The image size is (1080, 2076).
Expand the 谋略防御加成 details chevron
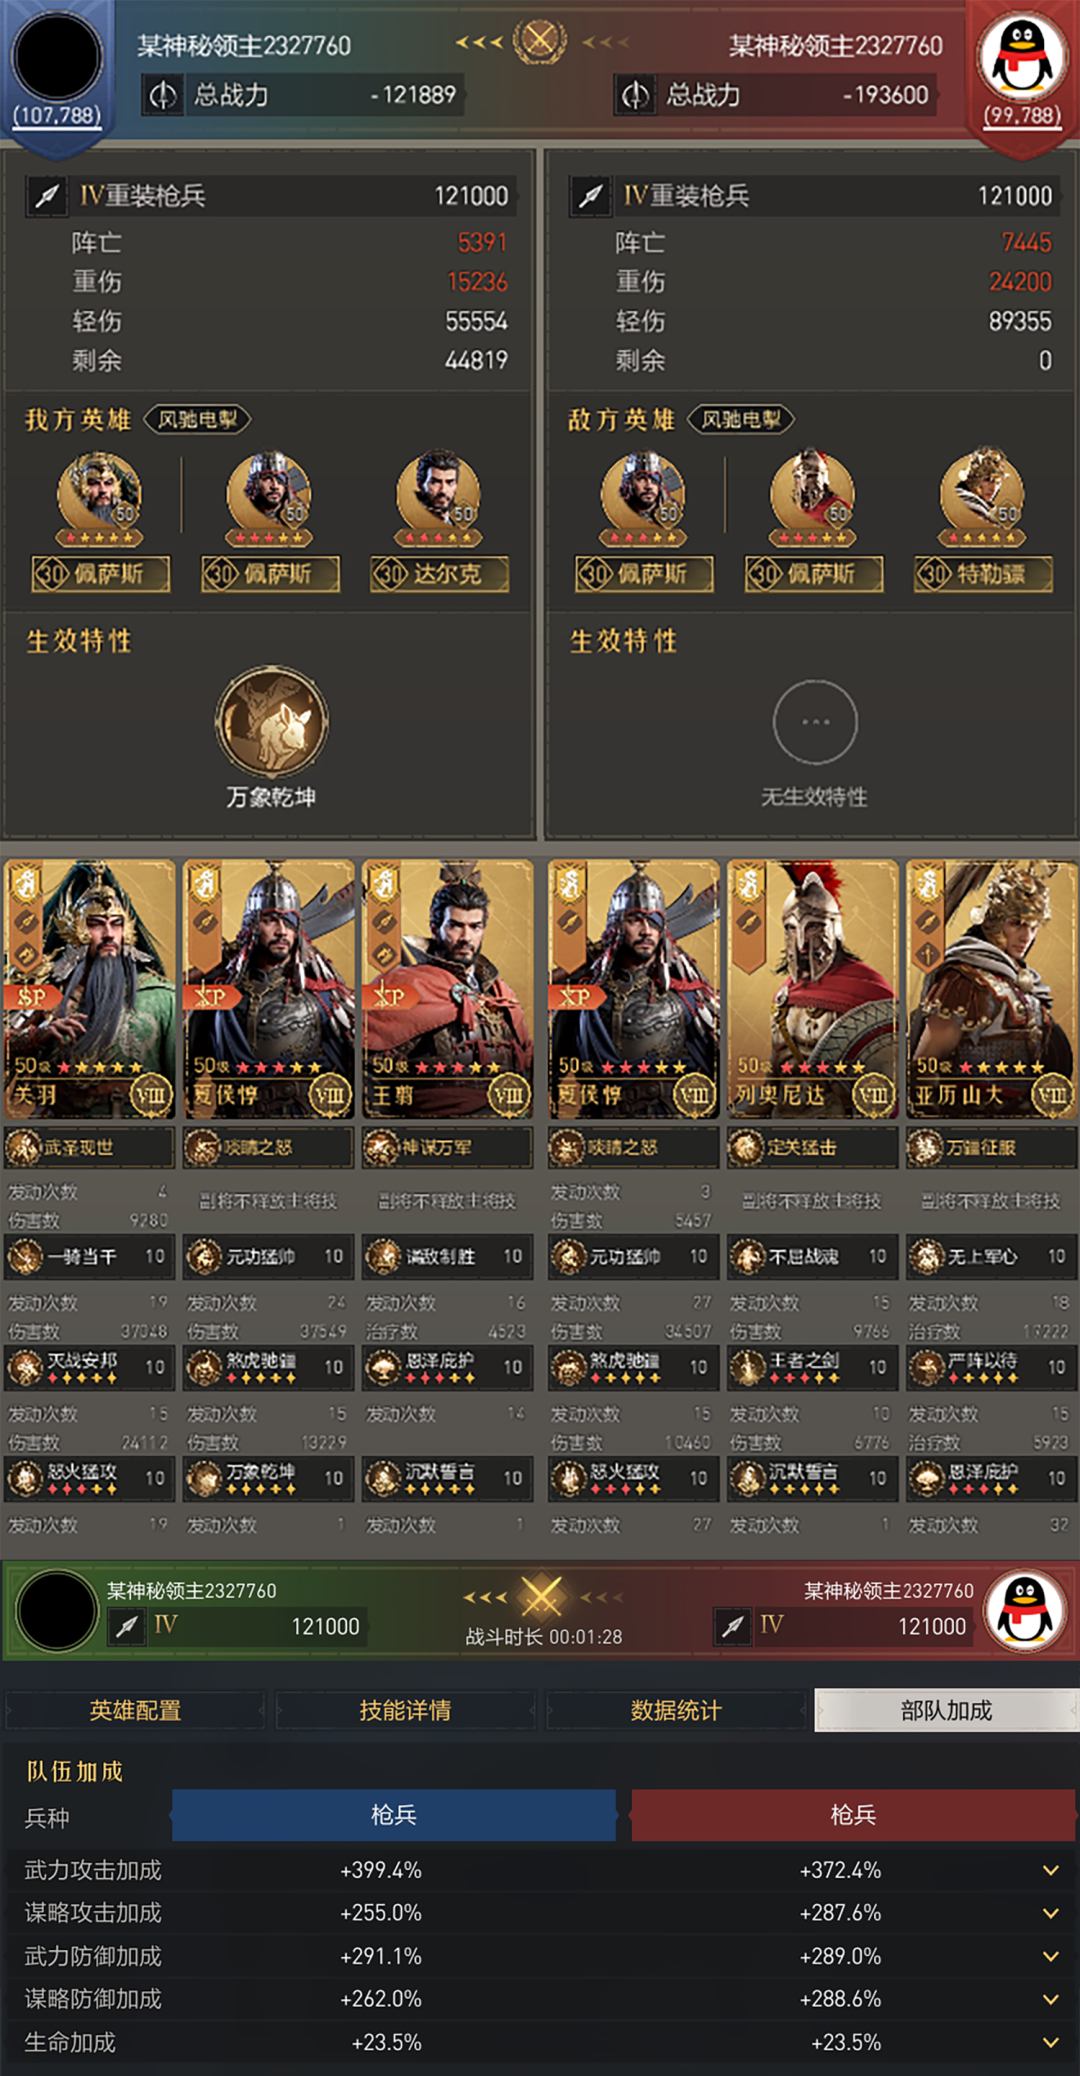(1050, 1999)
